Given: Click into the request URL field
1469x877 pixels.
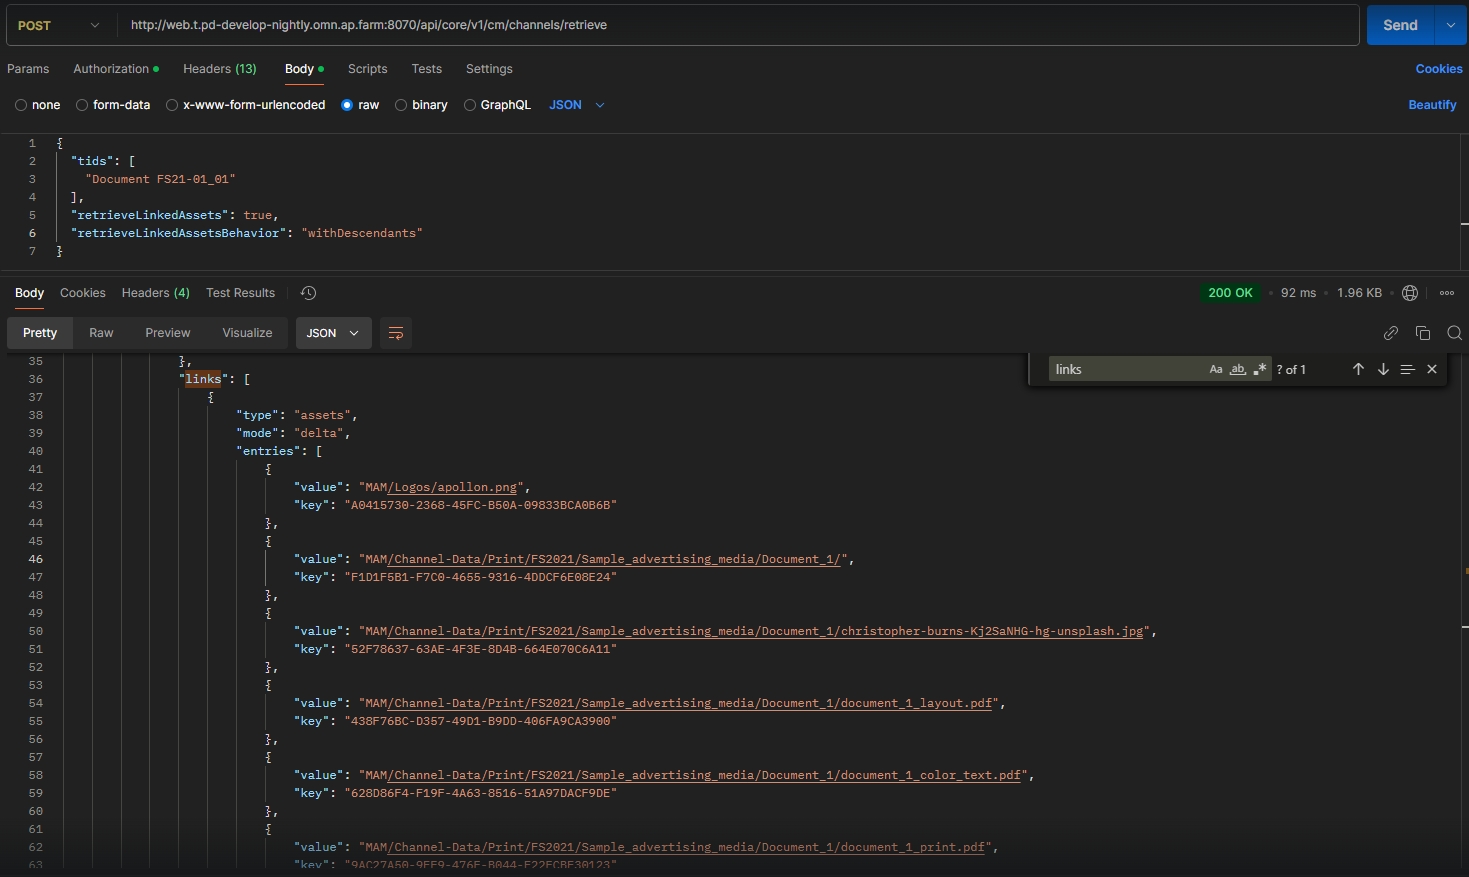Looking at the screenshot, I should 700,25.
